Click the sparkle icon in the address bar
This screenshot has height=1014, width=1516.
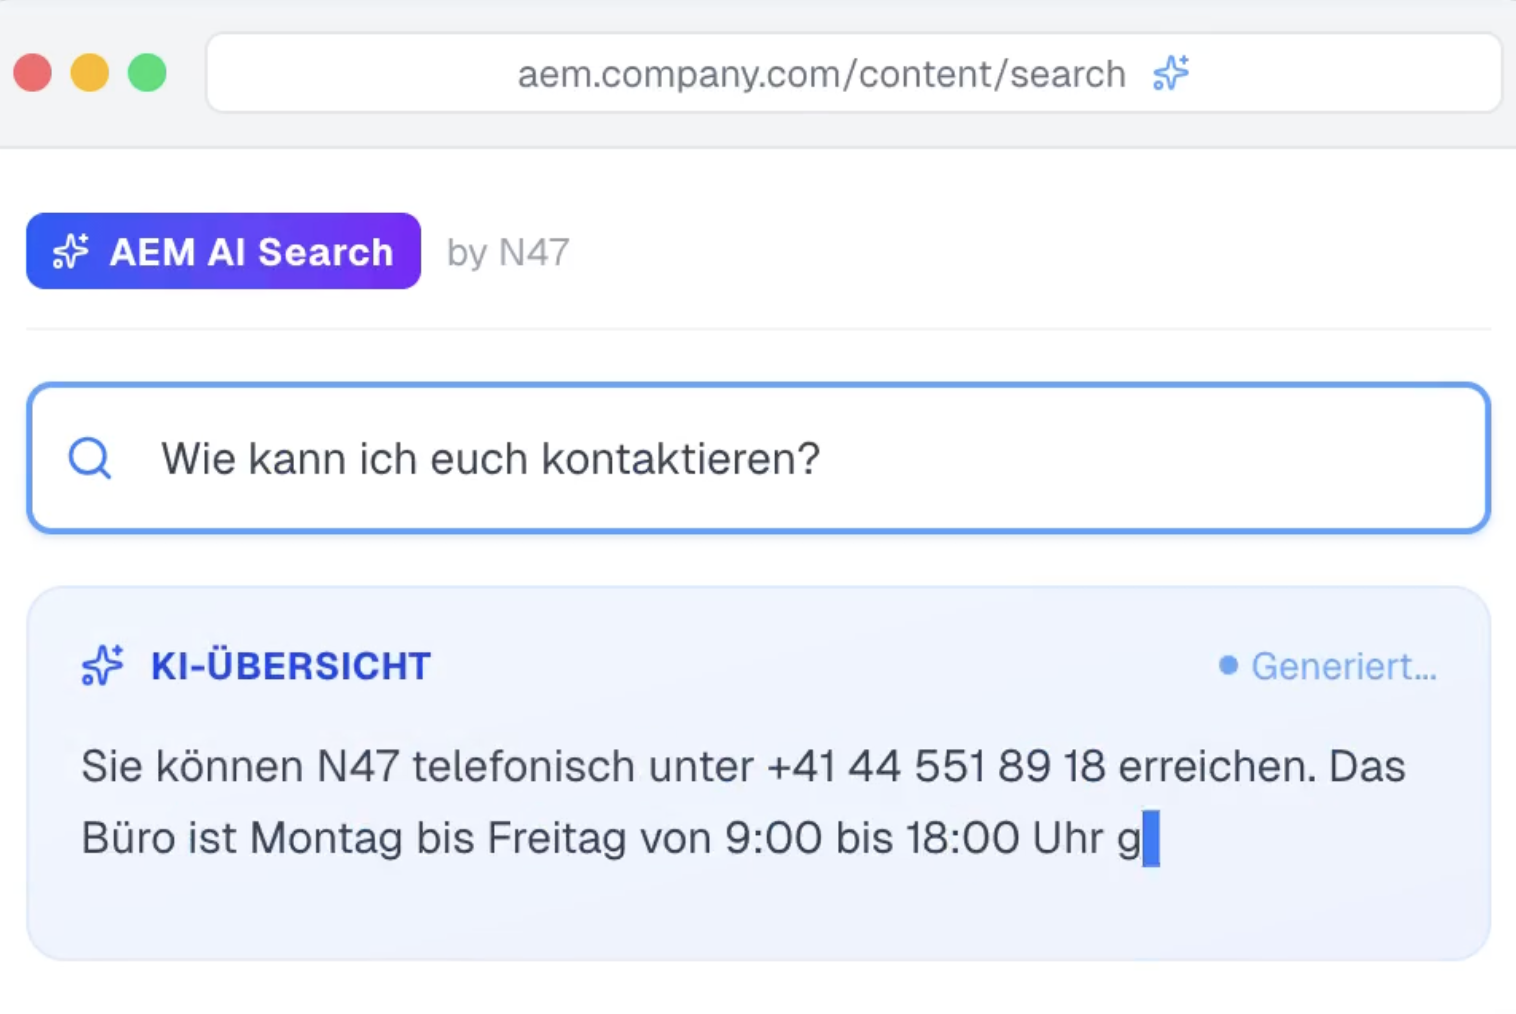point(1170,73)
